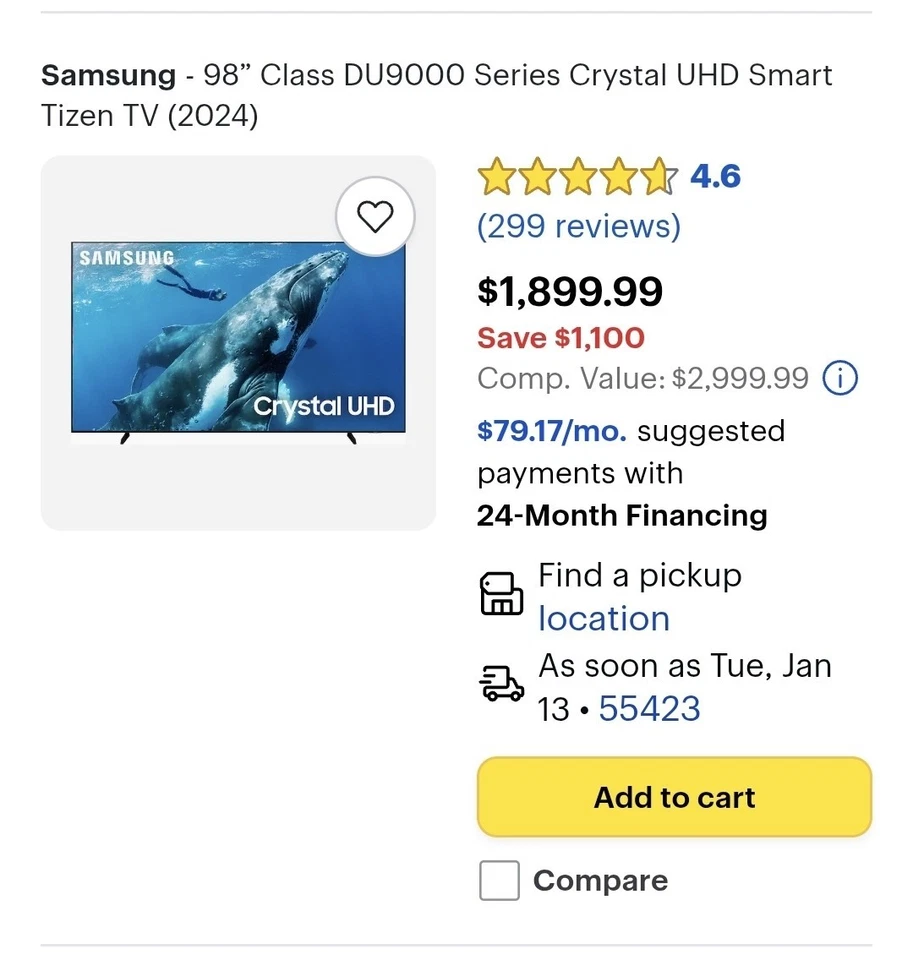Click the 4.6 rating score
The image size is (913, 960).
pyautogui.click(x=715, y=177)
